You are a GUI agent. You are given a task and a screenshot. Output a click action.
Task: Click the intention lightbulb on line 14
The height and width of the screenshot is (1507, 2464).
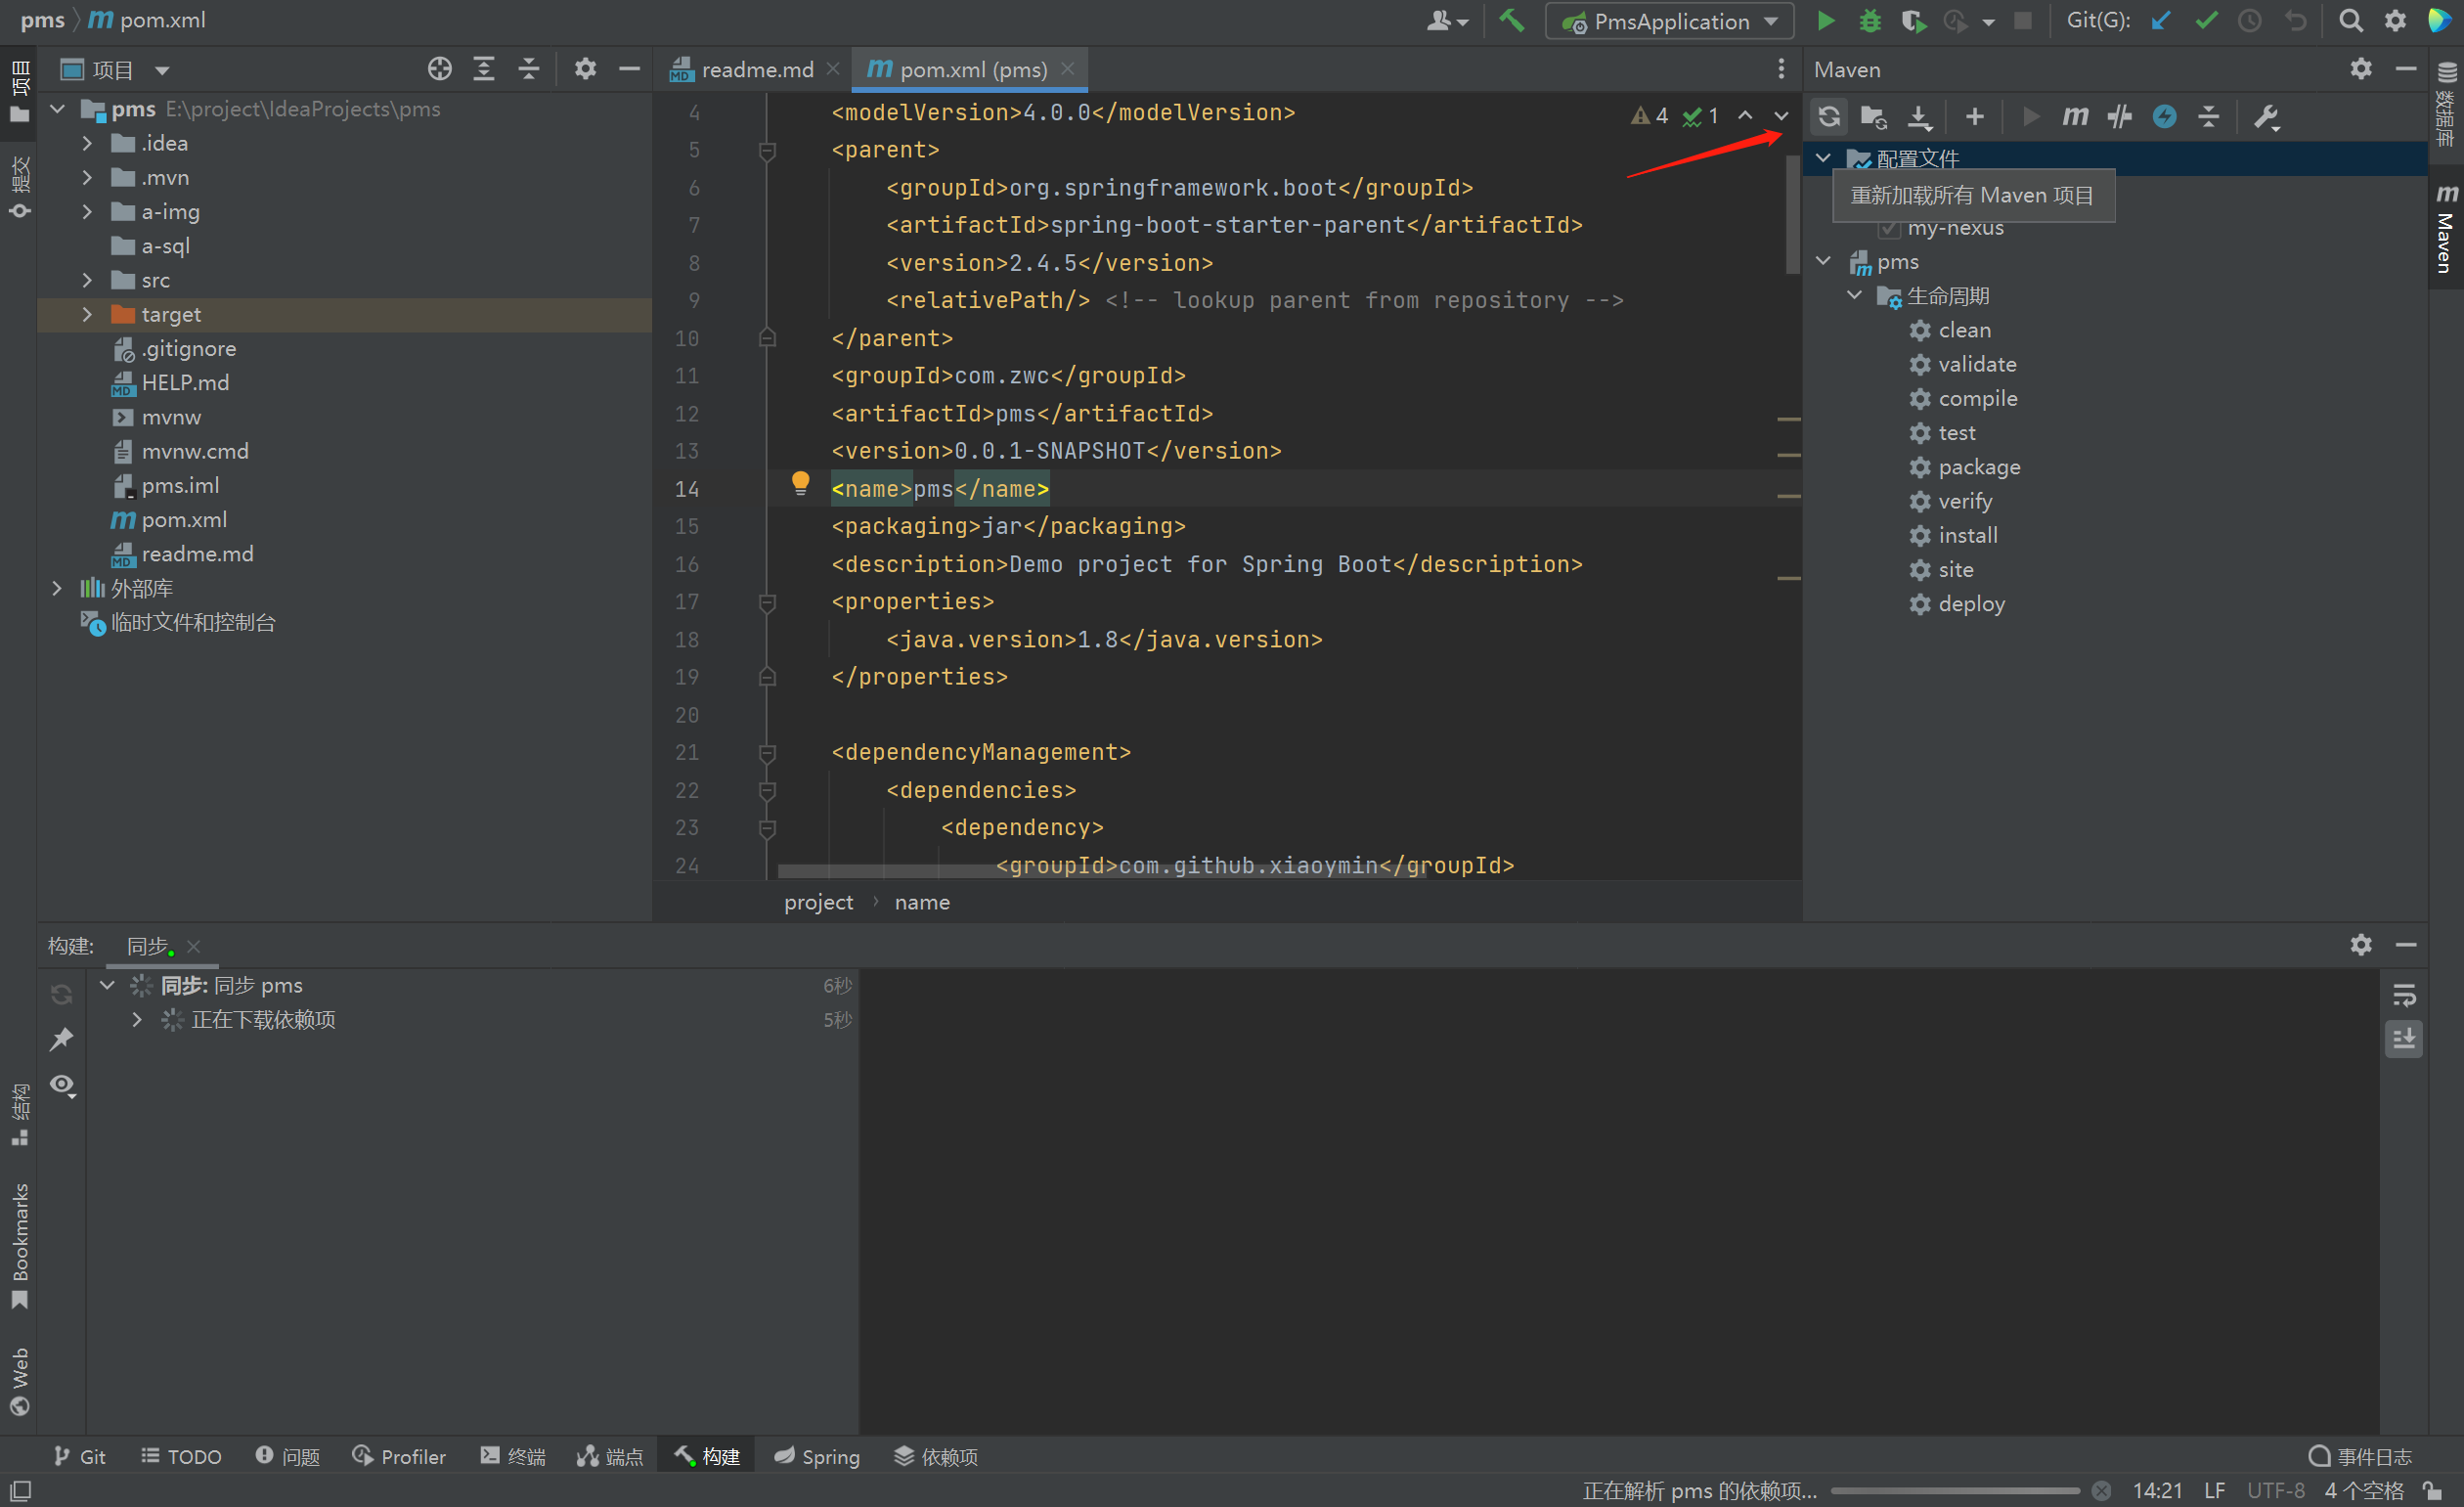(800, 484)
